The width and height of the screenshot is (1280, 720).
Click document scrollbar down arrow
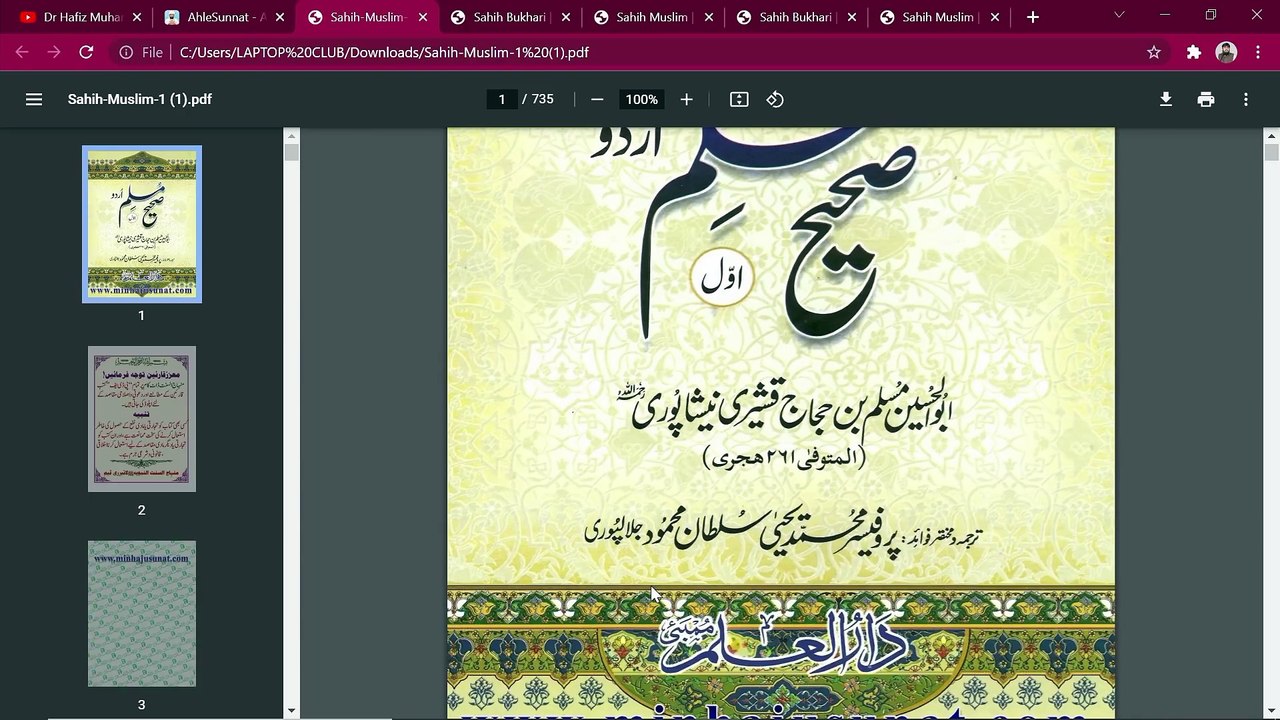(1272, 711)
